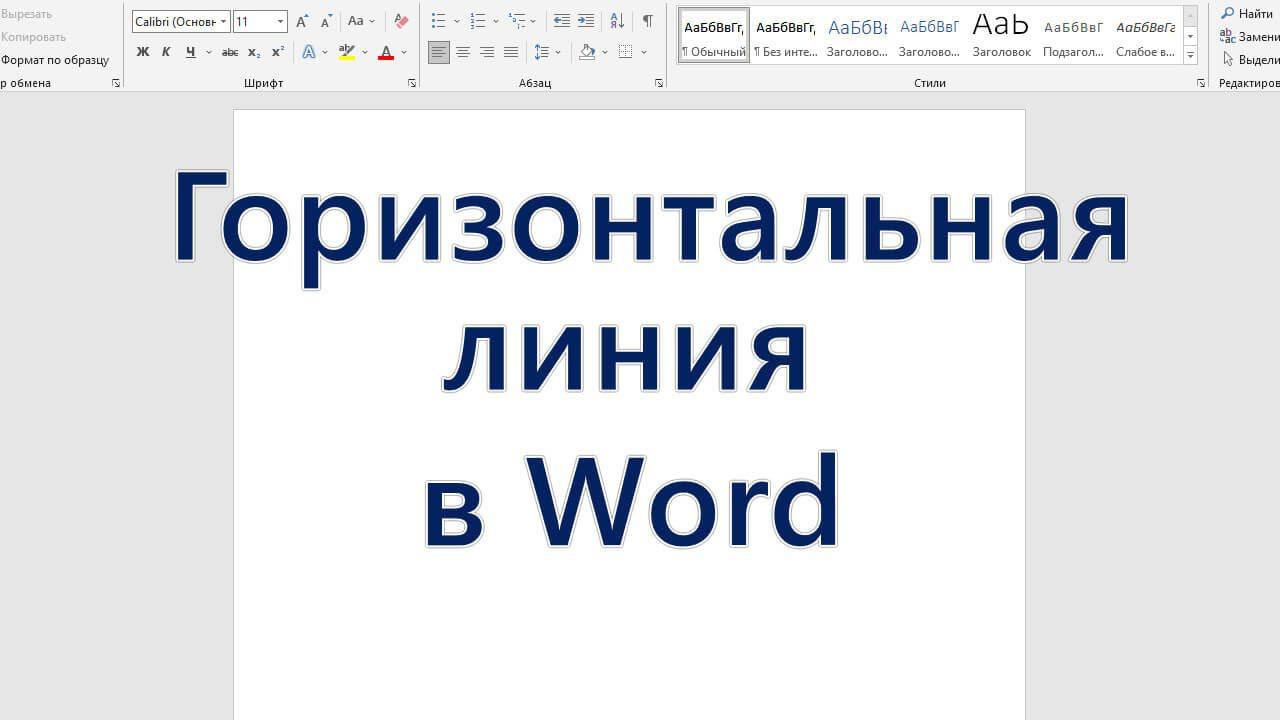
Task: Click the word Горизонтальная in the document
Action: (x=651, y=228)
